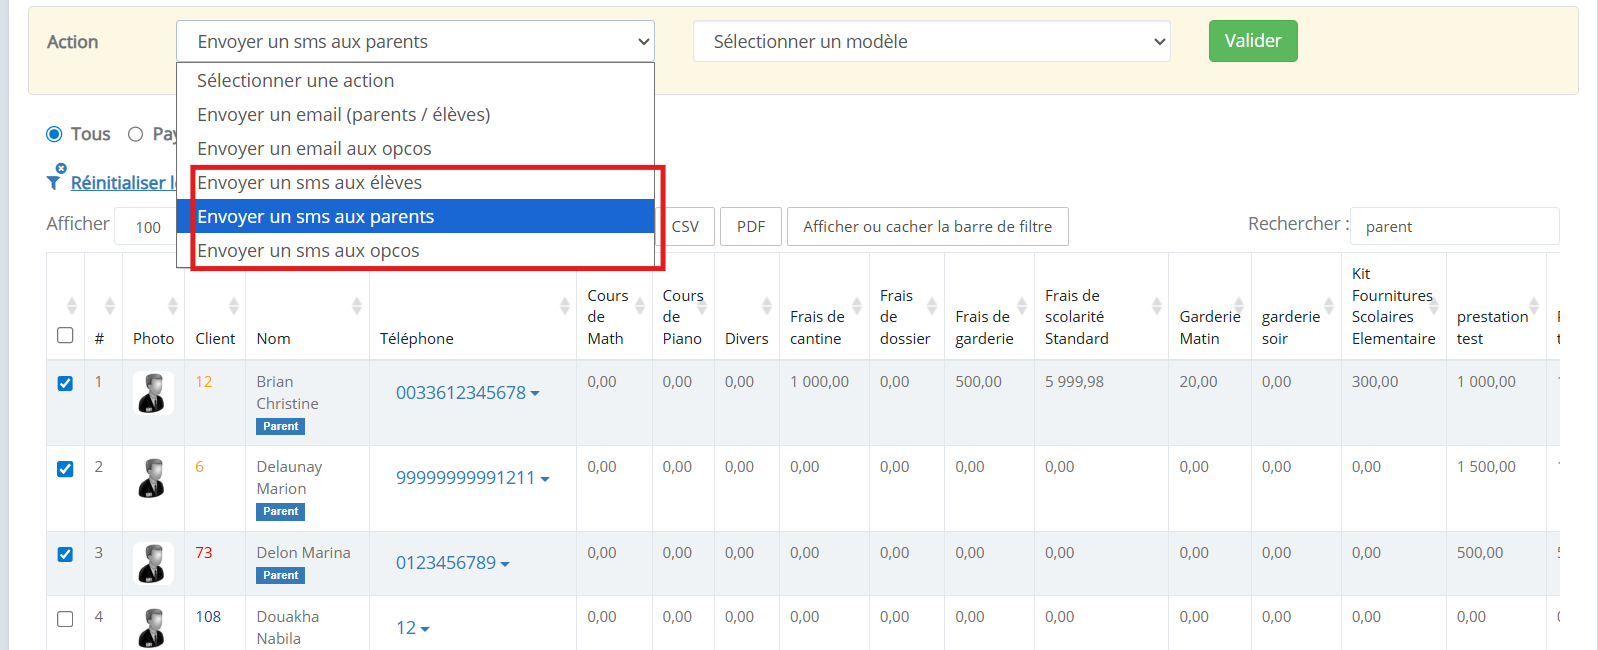Choose Envoyer un sms aux élèves option
Viewport: 1598px width, 650px height.
pos(310,183)
